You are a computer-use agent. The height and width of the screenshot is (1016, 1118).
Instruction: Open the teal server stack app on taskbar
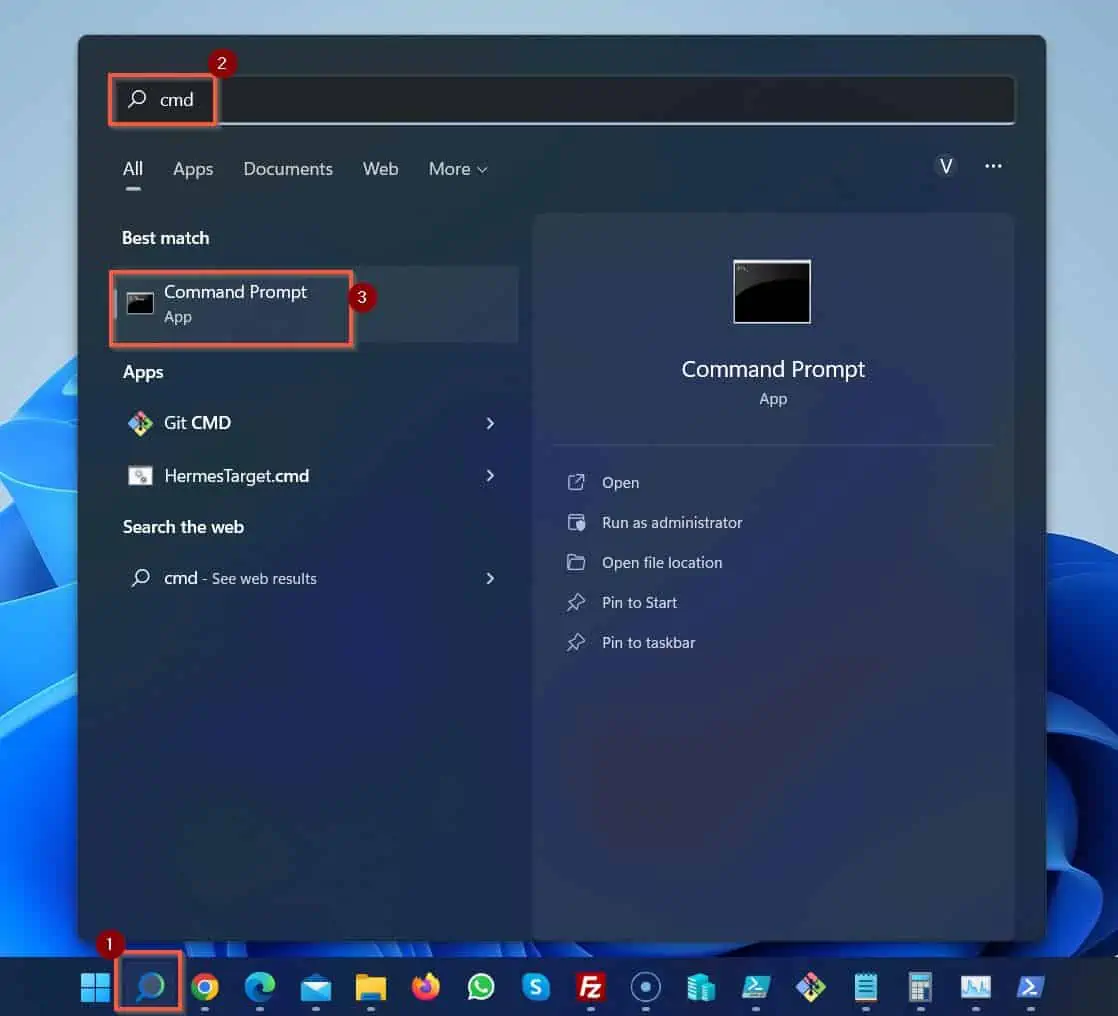pyautogui.click(x=700, y=987)
